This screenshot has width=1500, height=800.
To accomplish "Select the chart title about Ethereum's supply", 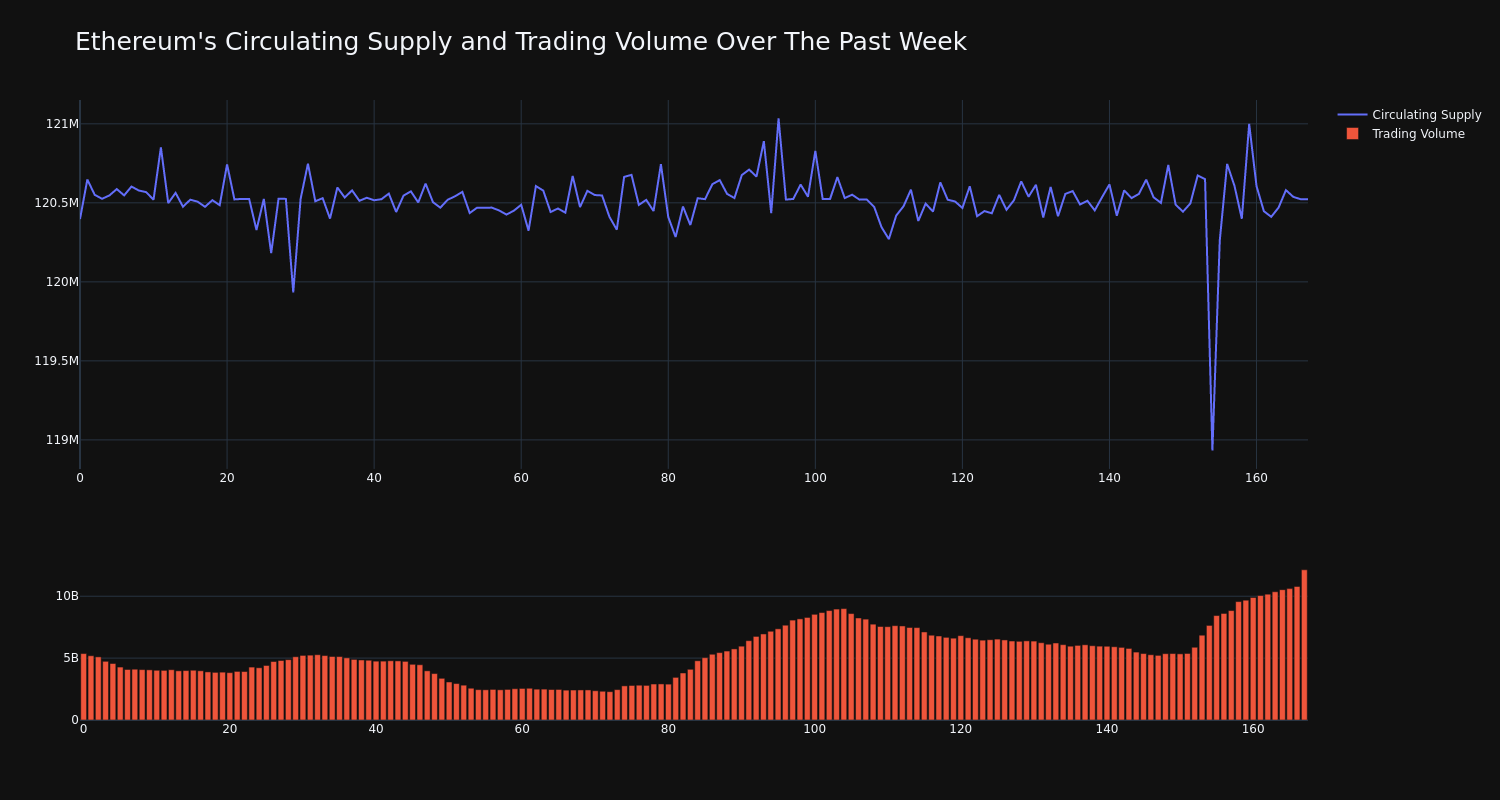I will coord(521,42).
